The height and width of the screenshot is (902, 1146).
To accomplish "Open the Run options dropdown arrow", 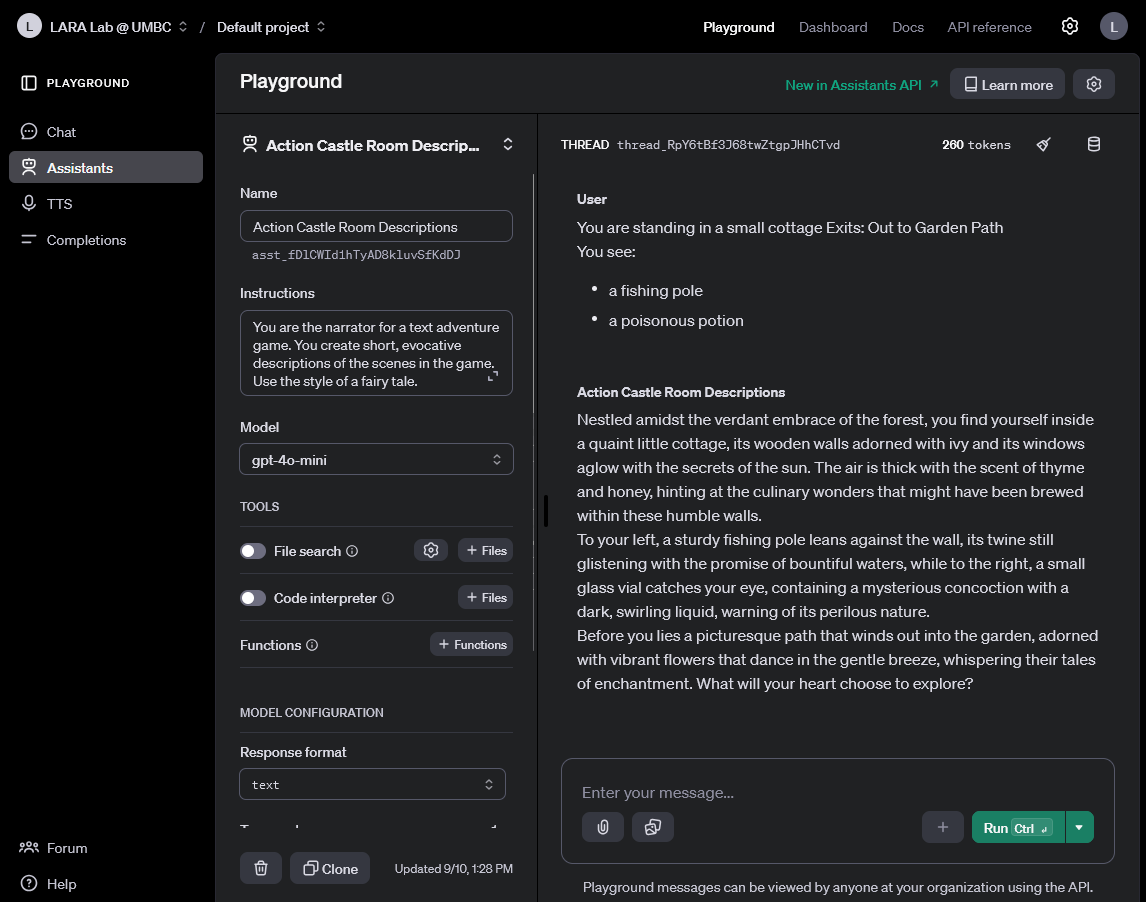I will pyautogui.click(x=1079, y=827).
